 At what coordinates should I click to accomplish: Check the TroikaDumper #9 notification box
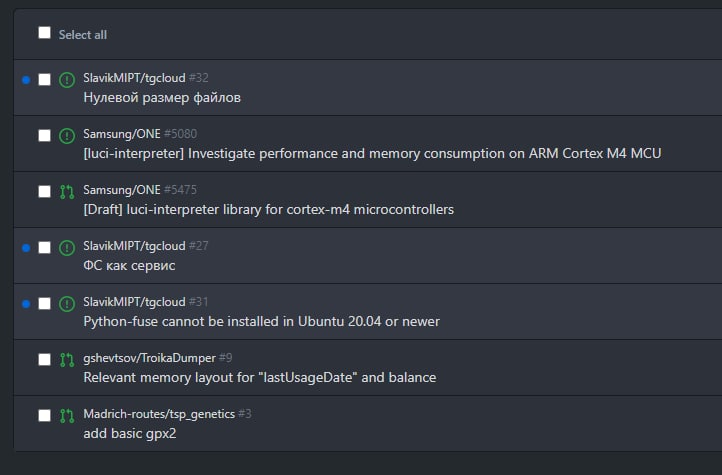[x=44, y=359]
